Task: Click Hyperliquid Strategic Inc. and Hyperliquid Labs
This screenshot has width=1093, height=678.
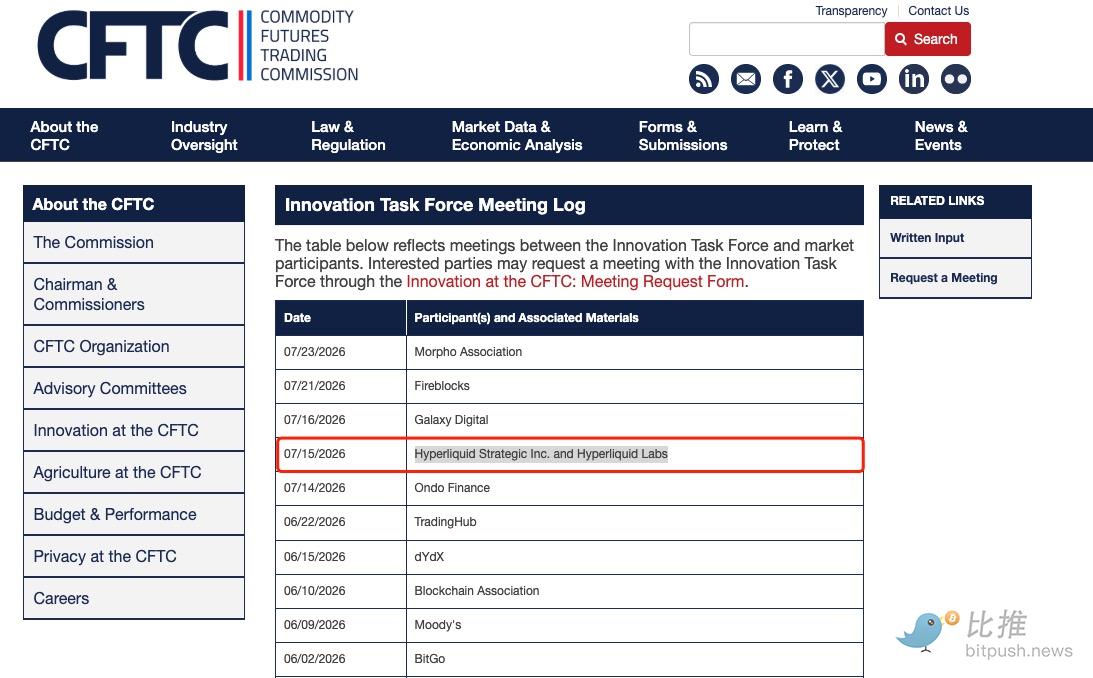Action: (541, 454)
